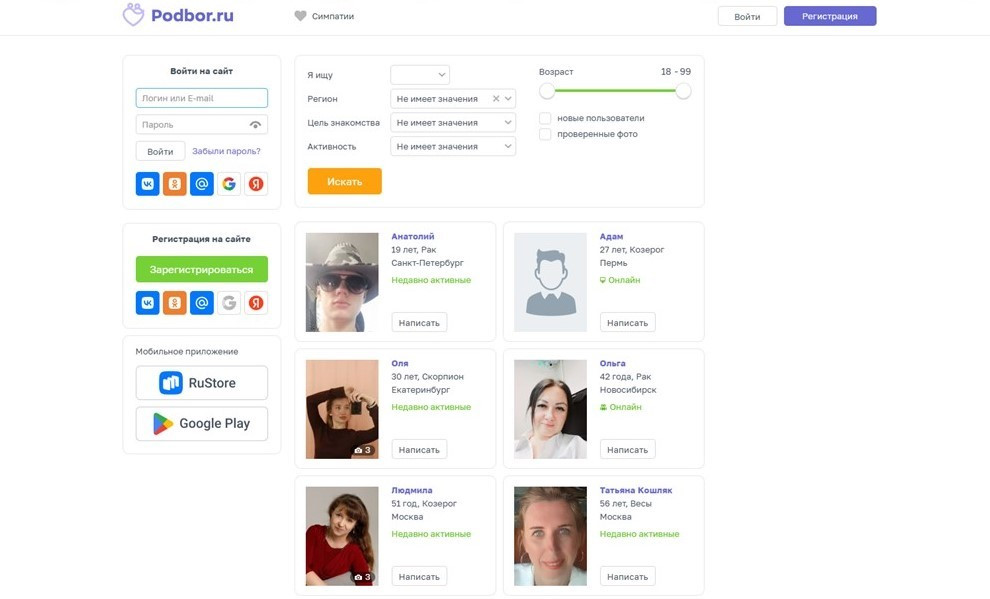Open the Активность dropdown
This screenshot has width=990, height=599.
point(453,146)
